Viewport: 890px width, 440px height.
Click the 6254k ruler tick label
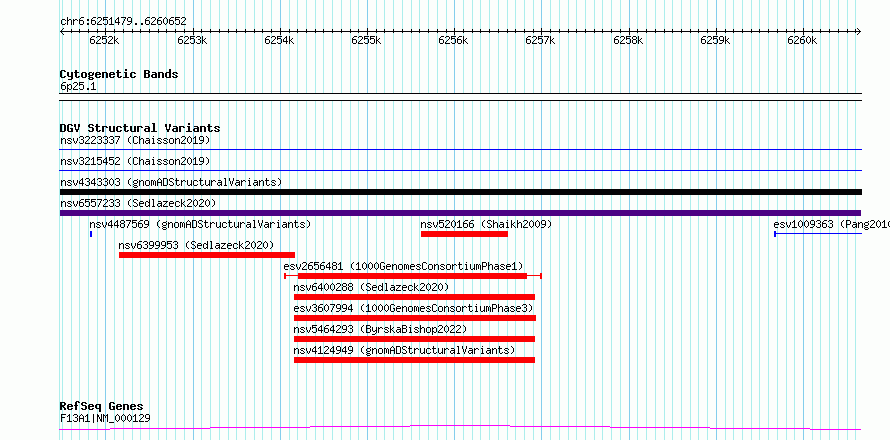point(279,40)
